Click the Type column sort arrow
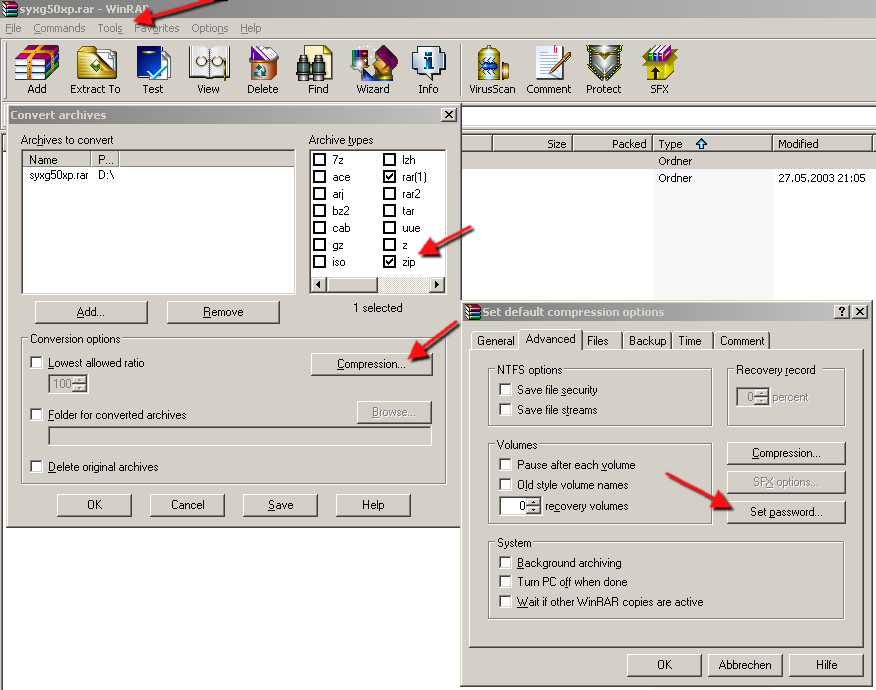 pyautogui.click(x=701, y=144)
